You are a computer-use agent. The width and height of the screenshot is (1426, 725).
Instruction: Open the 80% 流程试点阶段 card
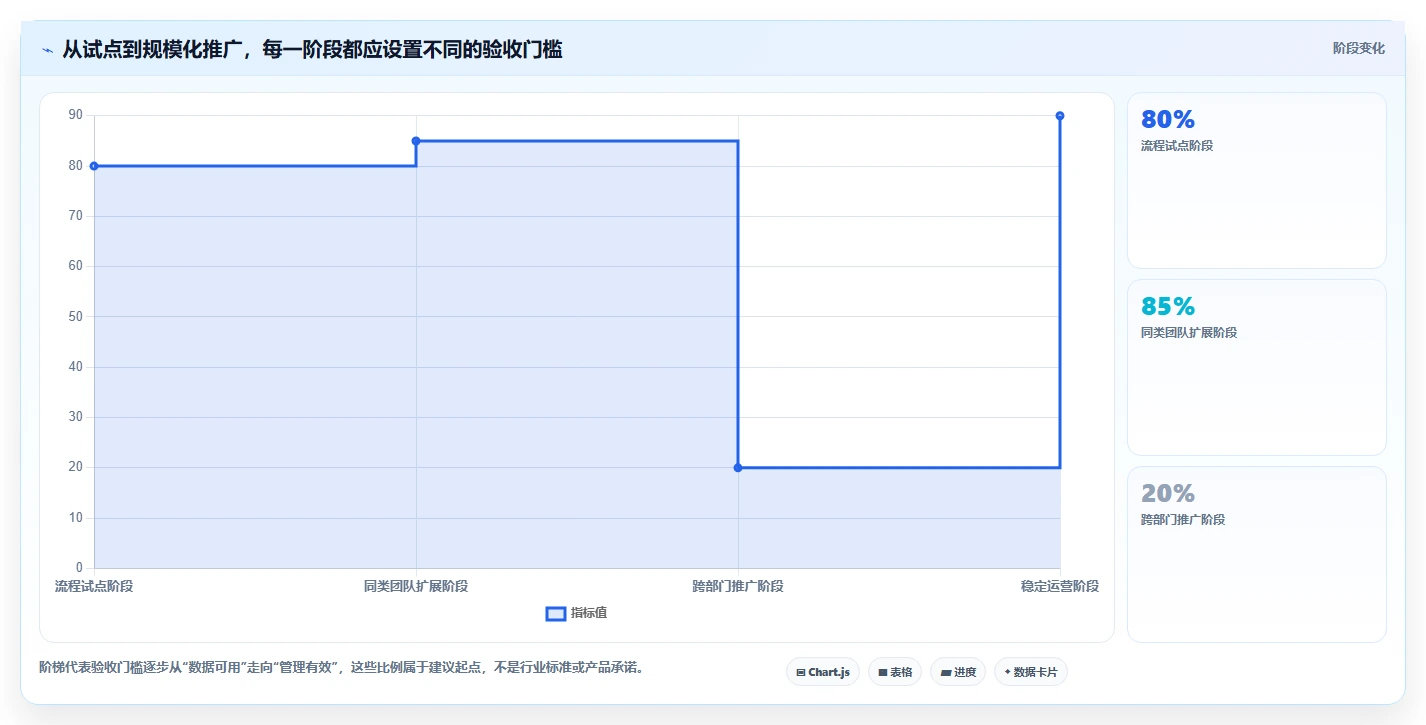tap(1257, 180)
